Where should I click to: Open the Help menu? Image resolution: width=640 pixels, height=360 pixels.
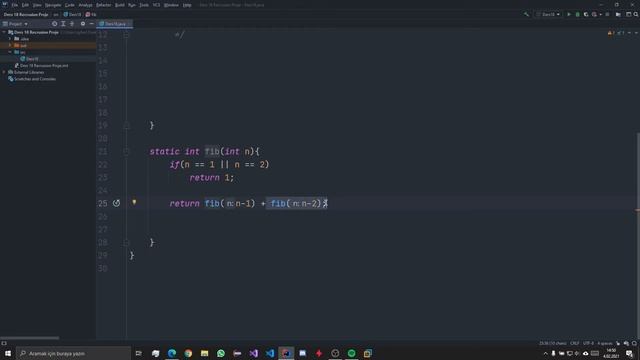187,5
